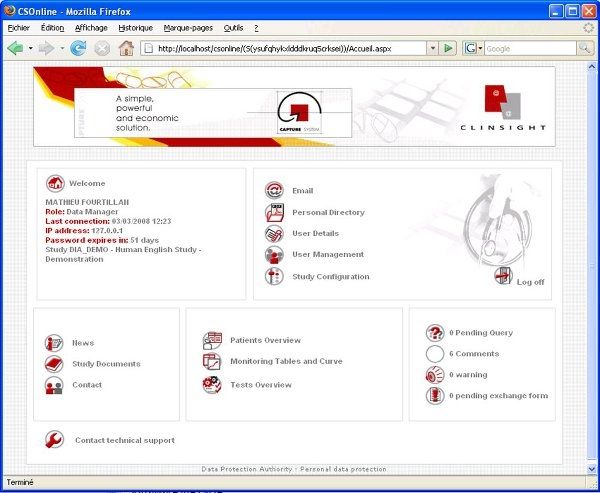The width and height of the screenshot is (600, 493).
Task: Click the Email icon
Action: tap(274, 190)
